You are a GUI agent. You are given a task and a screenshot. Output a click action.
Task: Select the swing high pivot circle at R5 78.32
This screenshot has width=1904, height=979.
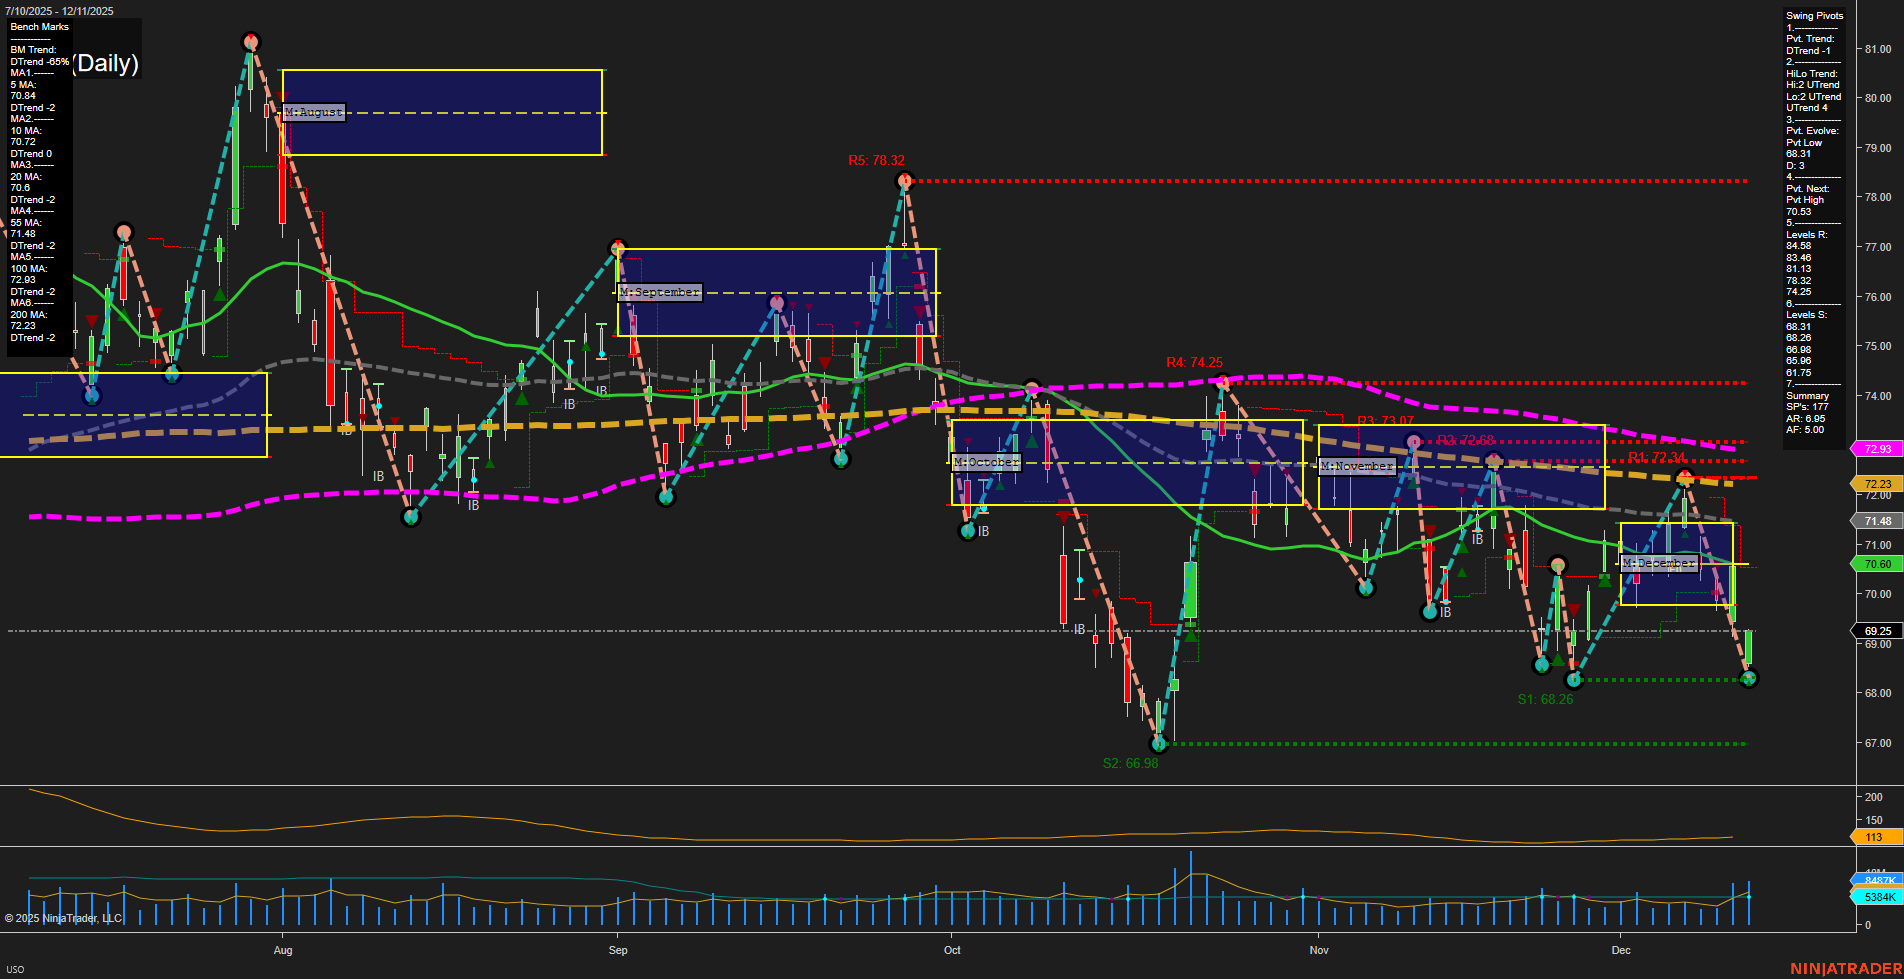pyautogui.click(x=906, y=181)
